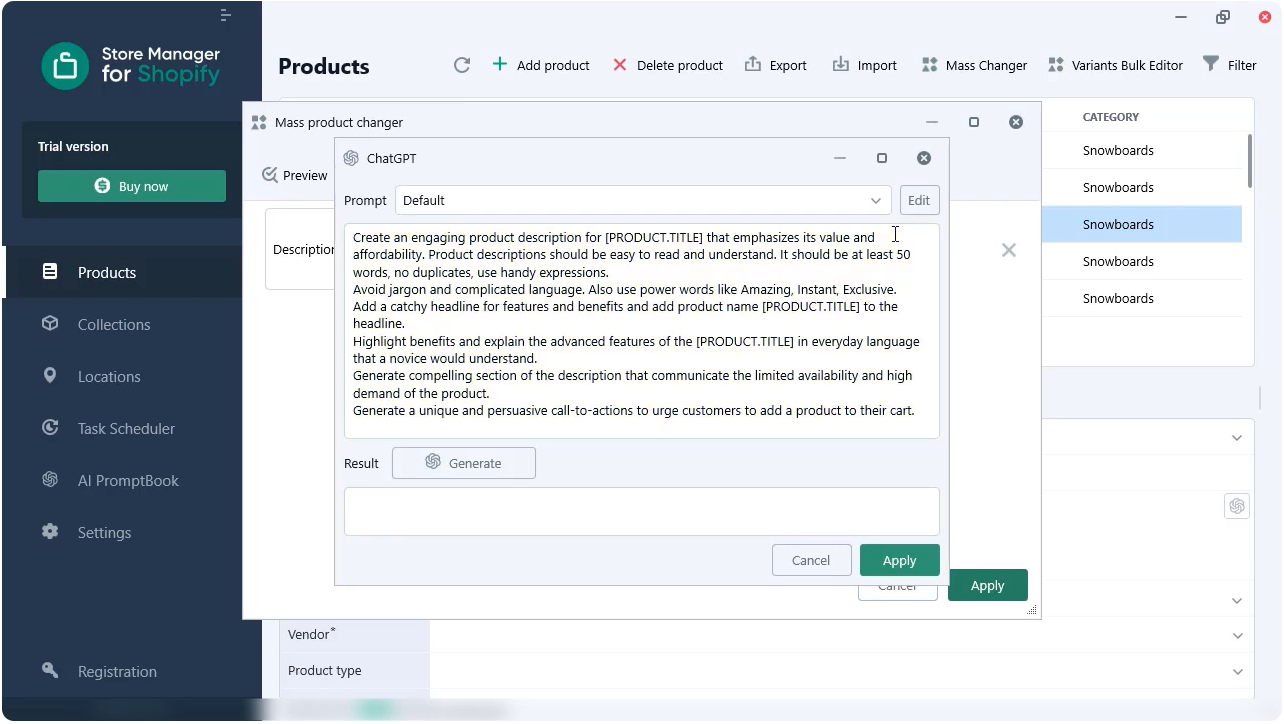Click the refresh products icon
This screenshot has width=1284, height=724.
point(462,65)
